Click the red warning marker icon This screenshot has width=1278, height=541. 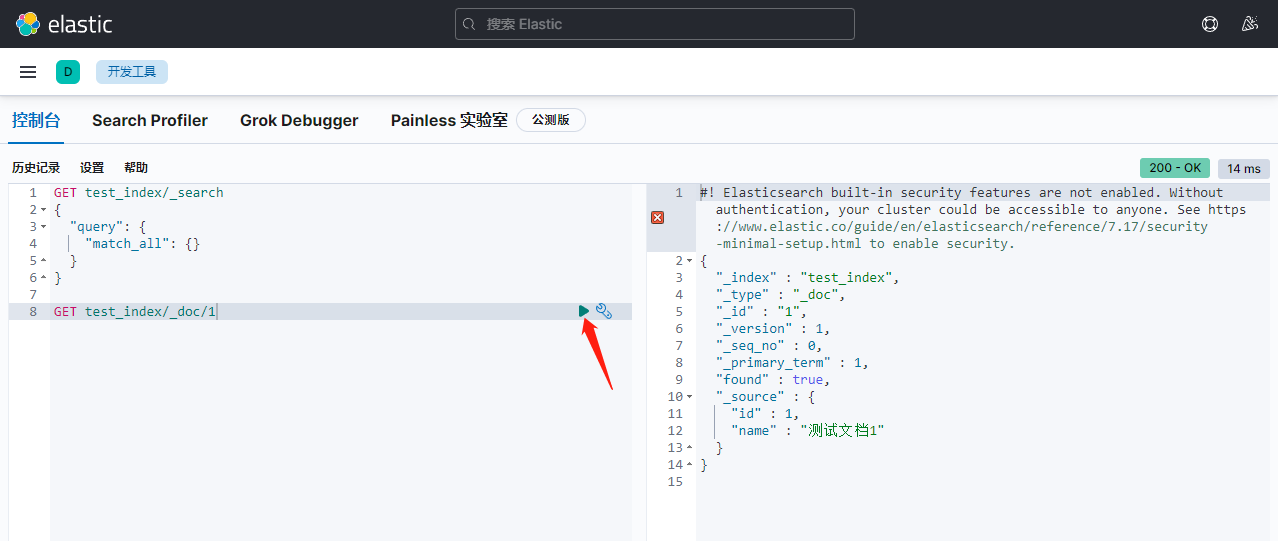coord(658,217)
